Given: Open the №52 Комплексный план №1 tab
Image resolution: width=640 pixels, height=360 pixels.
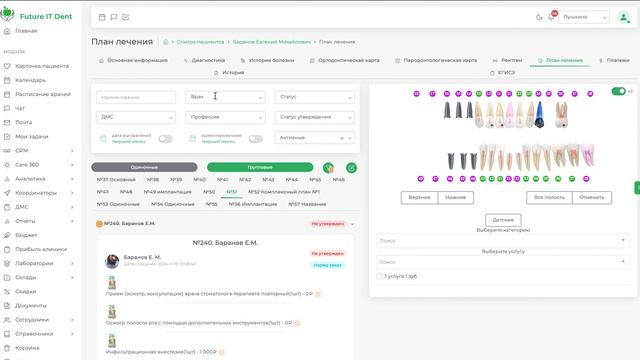Looking at the screenshot, I should [x=284, y=192].
